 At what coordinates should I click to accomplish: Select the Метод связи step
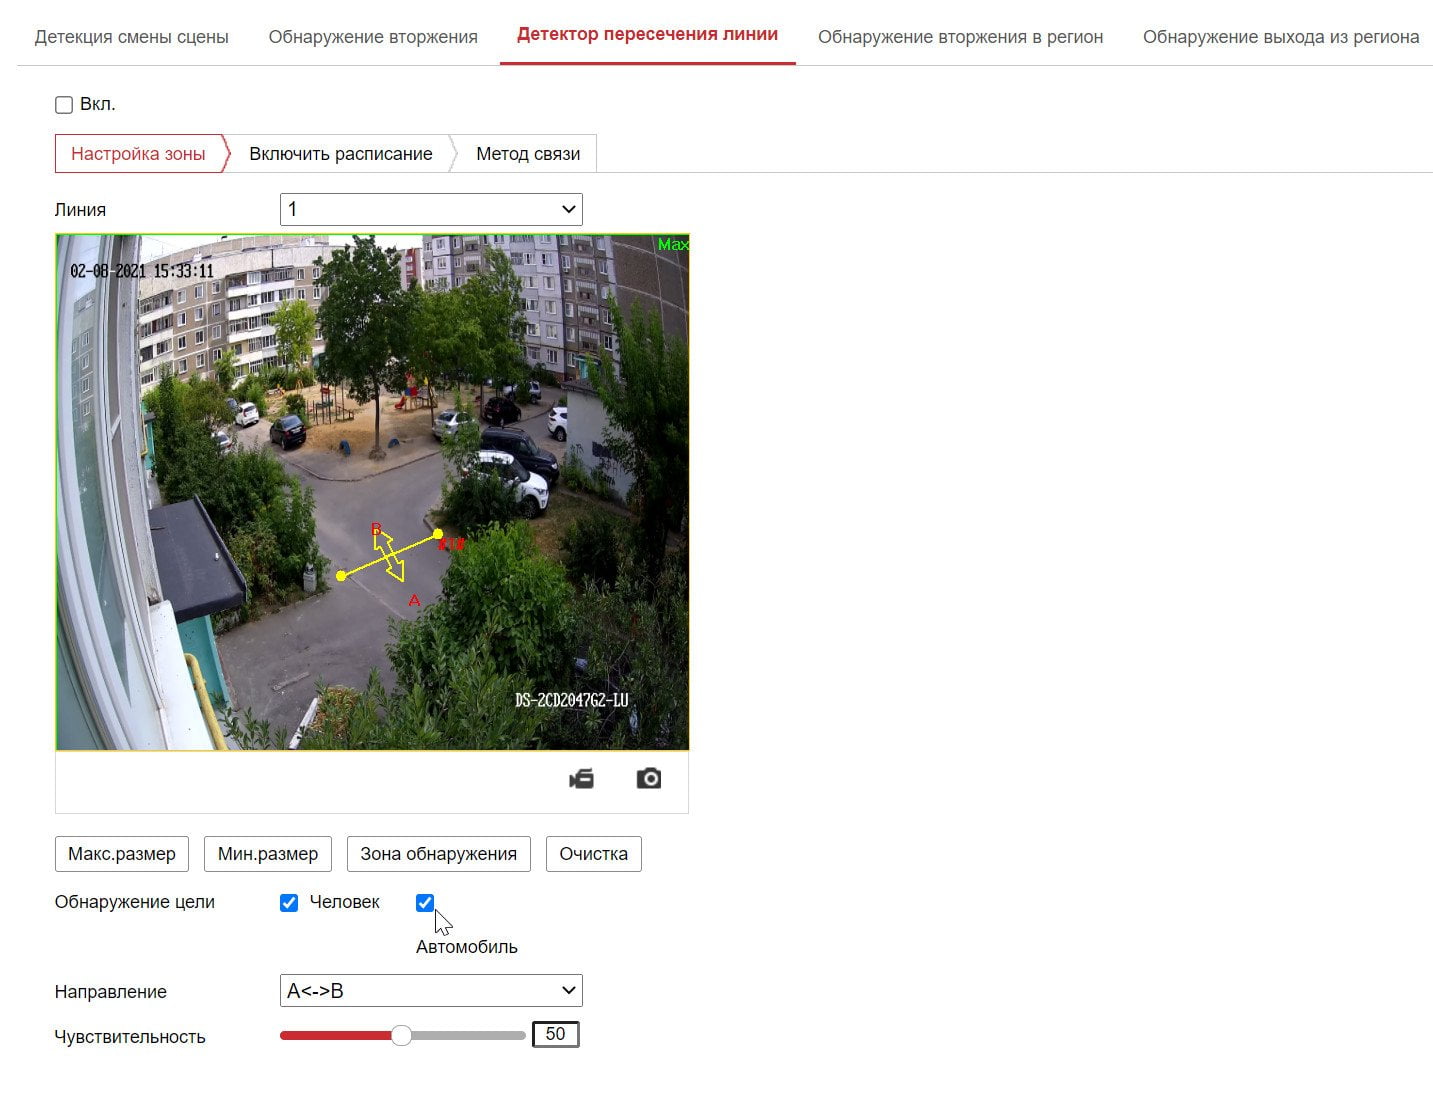coord(528,154)
